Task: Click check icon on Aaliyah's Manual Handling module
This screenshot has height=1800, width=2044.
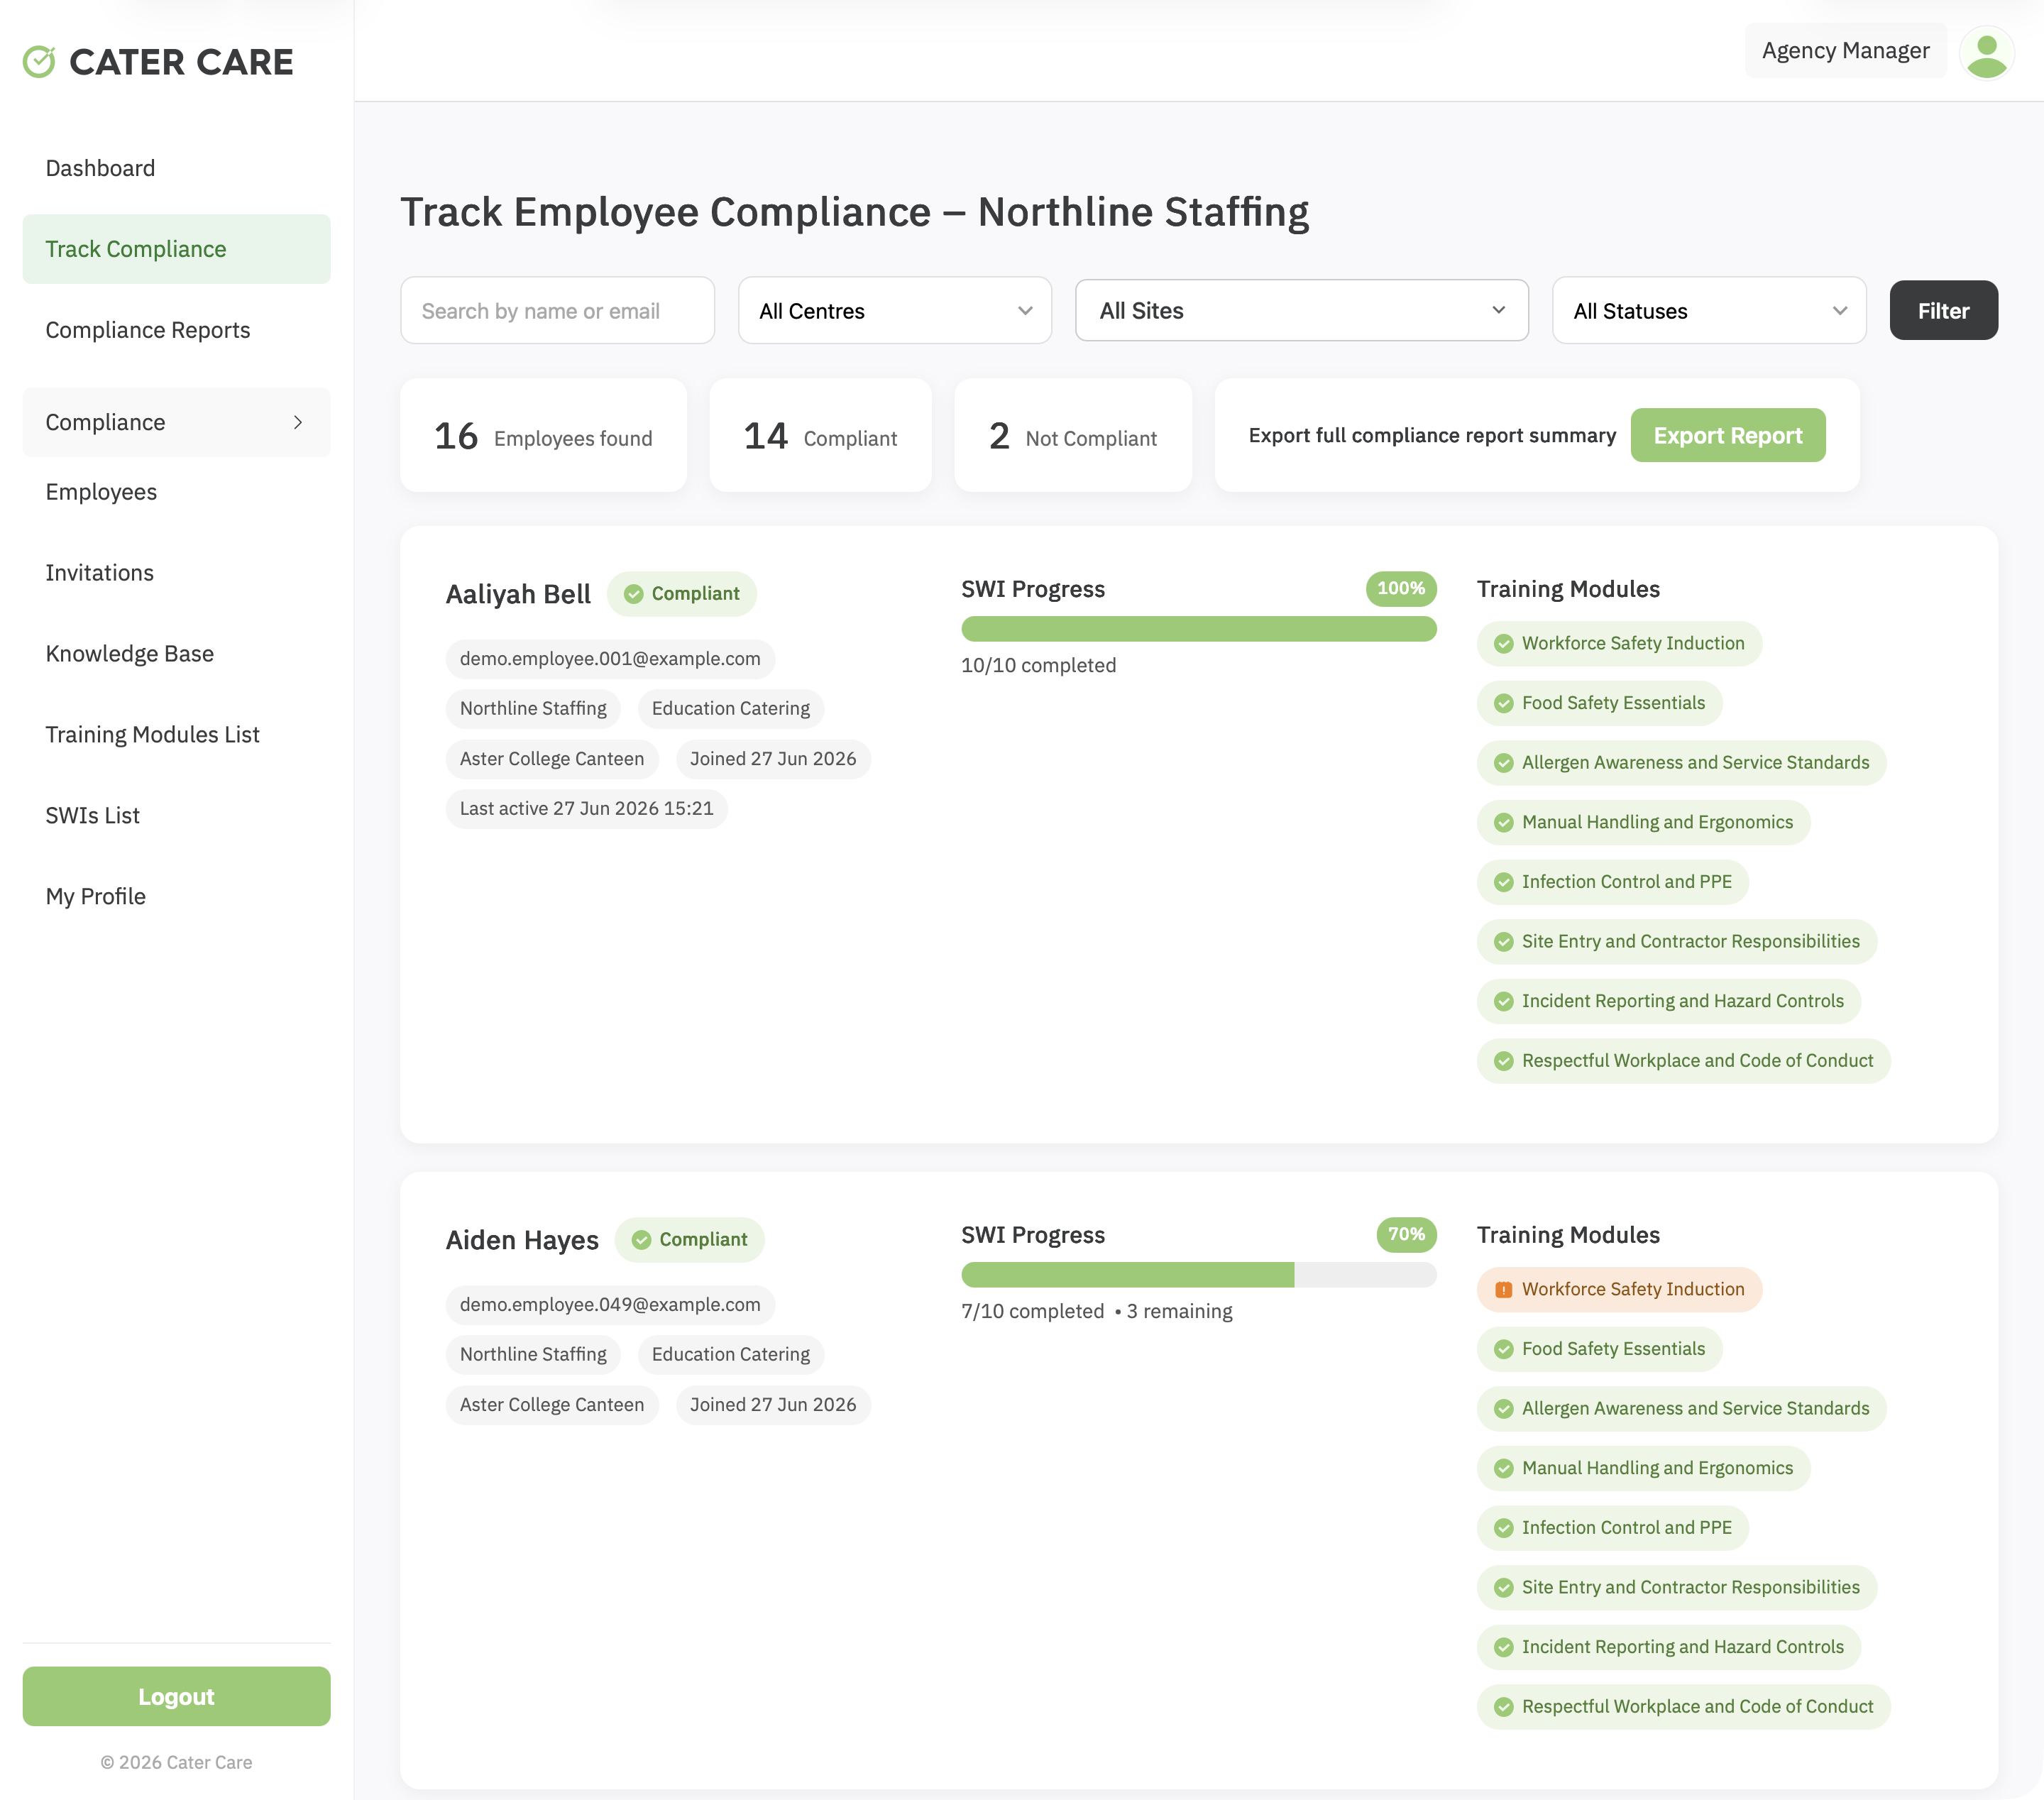Action: point(1503,823)
